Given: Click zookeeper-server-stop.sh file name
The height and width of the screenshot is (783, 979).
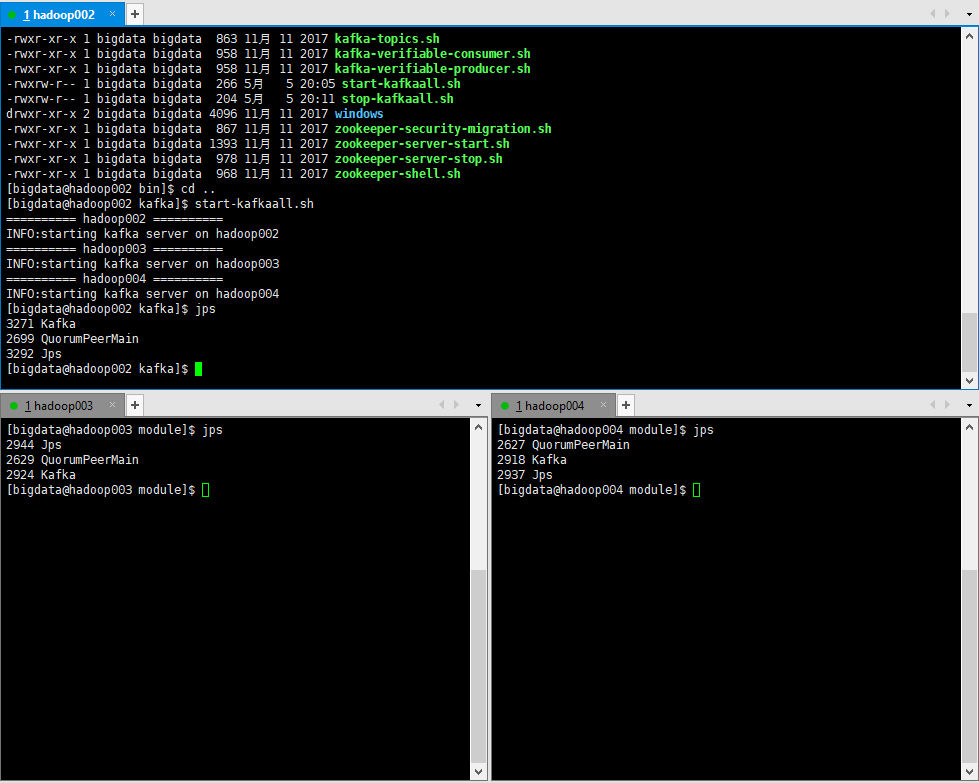Looking at the screenshot, I should pyautogui.click(x=418, y=159).
